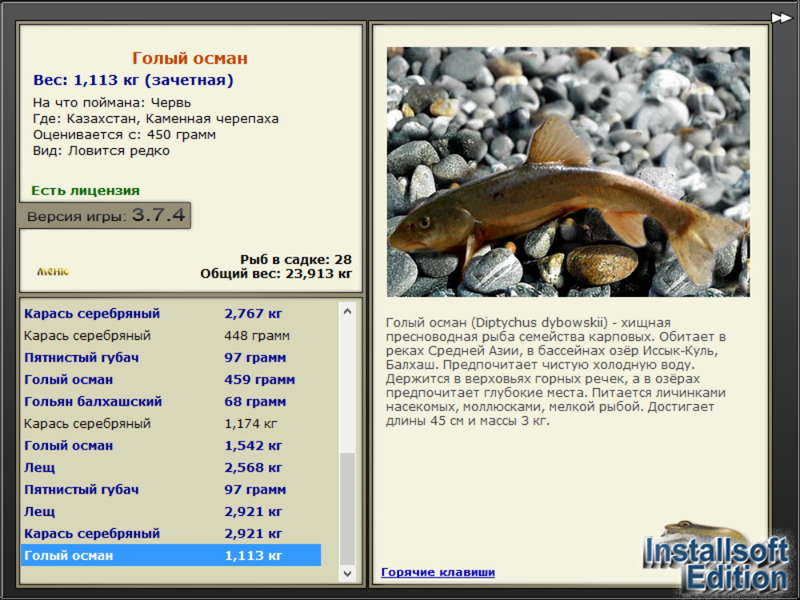800x600 pixels.
Task: Select Карась серебряный 2,921 кг row
Action: [x=171, y=533]
